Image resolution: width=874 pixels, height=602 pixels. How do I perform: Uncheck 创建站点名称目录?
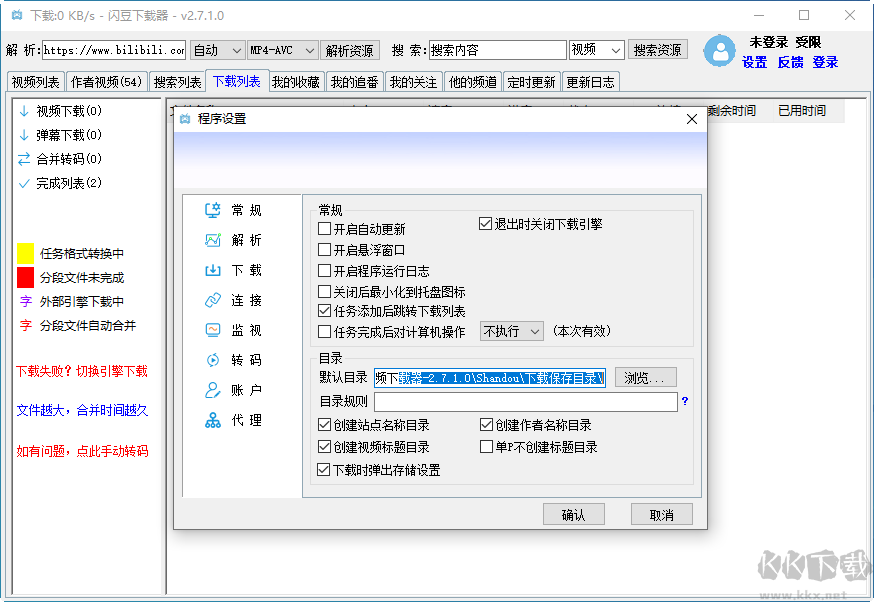(324, 425)
